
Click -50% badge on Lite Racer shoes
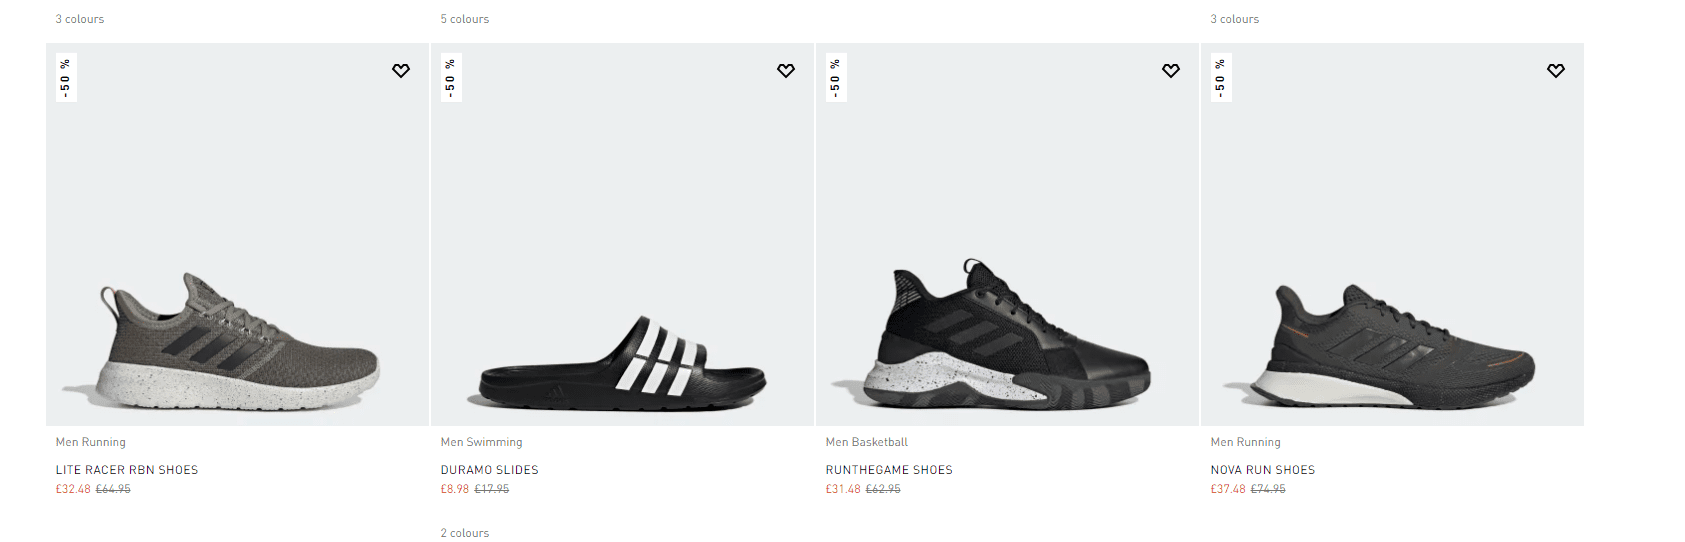tap(66, 78)
